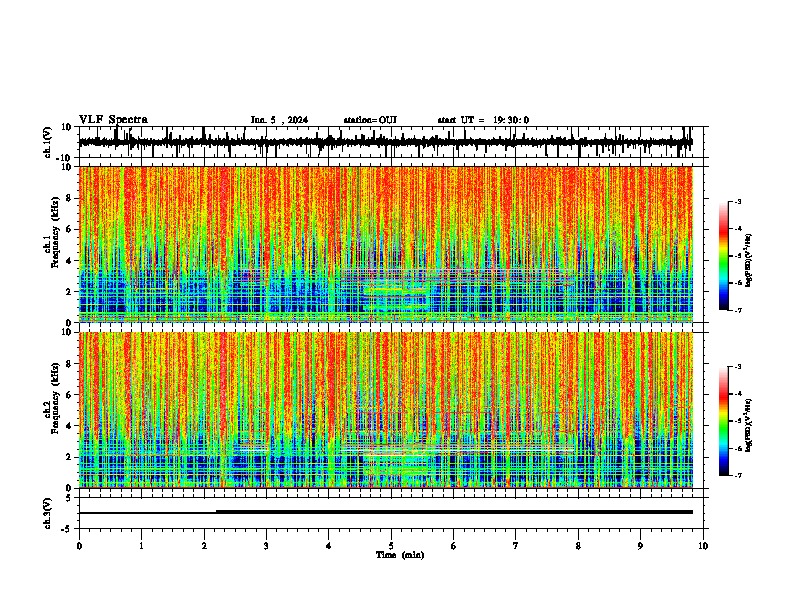Click the 6 kHz tick on ch.2 axis
This screenshot has width=792, height=612.
point(69,395)
